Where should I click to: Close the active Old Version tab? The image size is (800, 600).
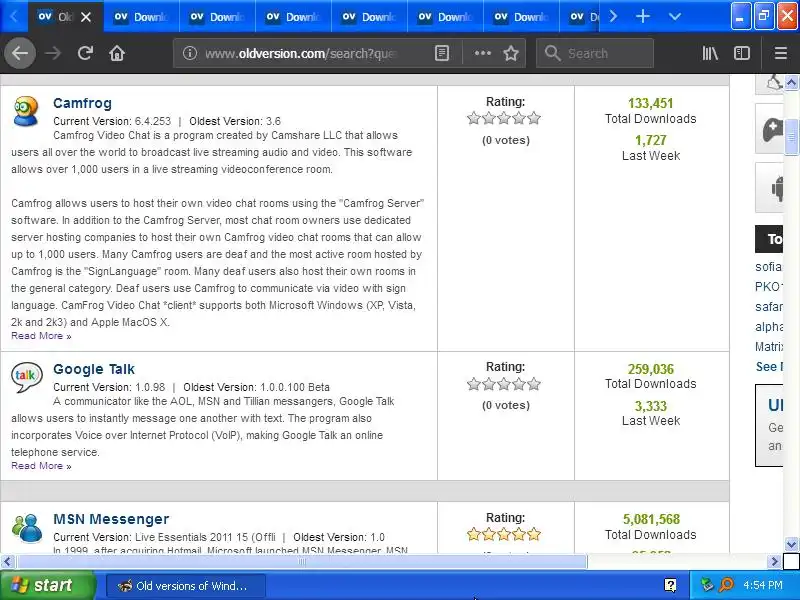(86, 17)
